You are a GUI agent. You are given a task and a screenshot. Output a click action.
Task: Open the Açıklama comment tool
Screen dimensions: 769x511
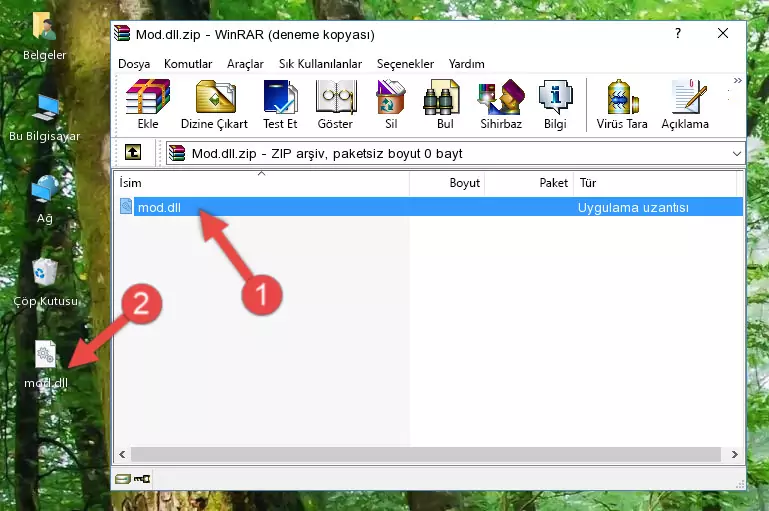click(x=685, y=104)
